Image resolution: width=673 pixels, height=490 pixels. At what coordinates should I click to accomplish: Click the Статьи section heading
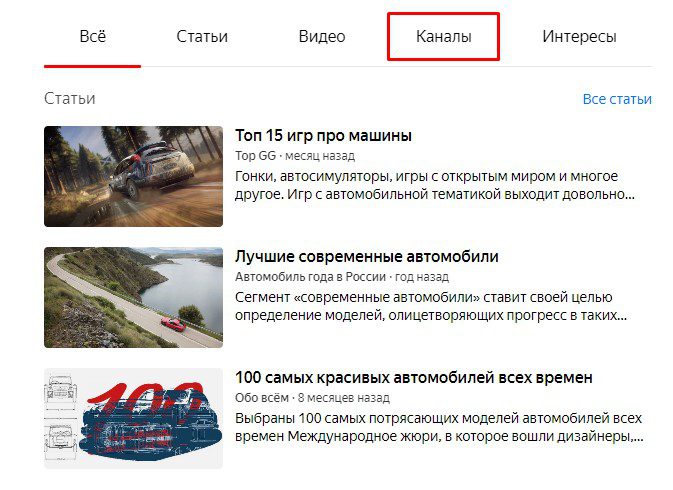[x=70, y=99]
